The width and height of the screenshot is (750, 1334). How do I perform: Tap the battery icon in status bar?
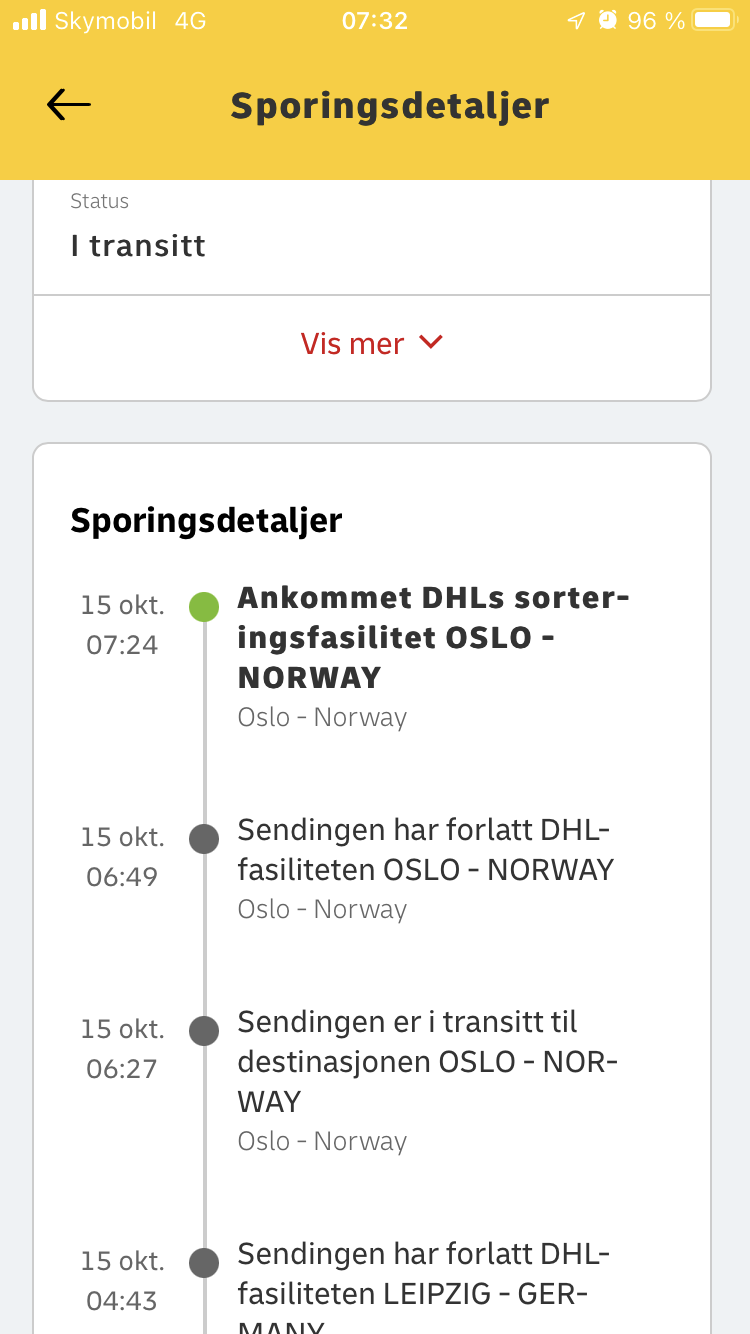(x=714, y=20)
